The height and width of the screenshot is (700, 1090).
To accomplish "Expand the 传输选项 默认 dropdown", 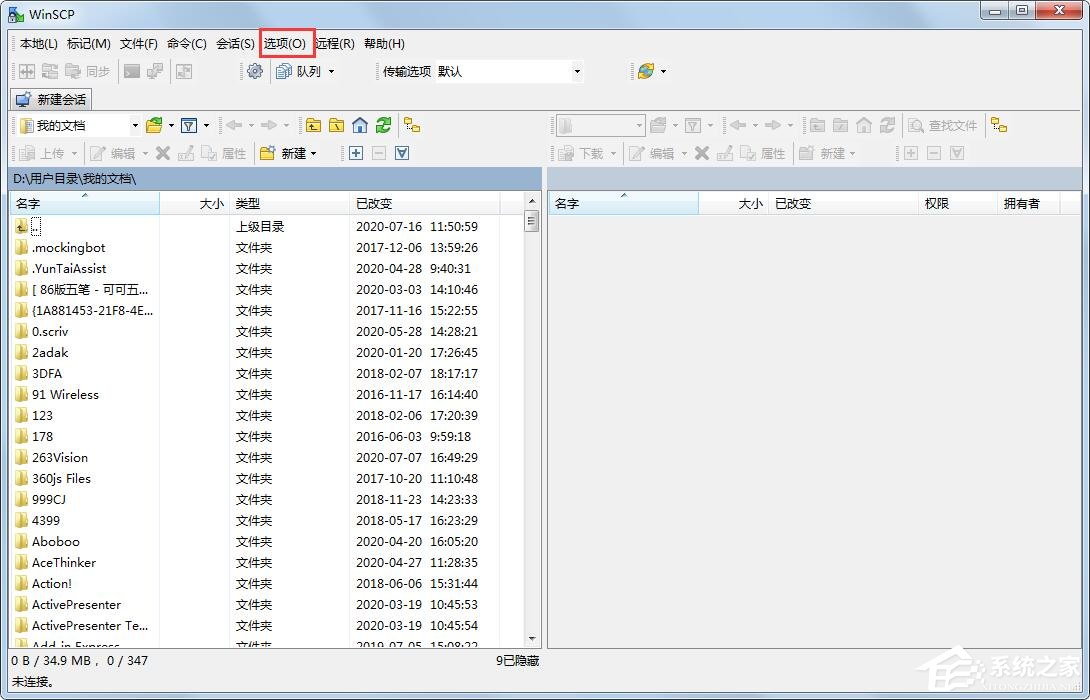I will tap(576, 71).
